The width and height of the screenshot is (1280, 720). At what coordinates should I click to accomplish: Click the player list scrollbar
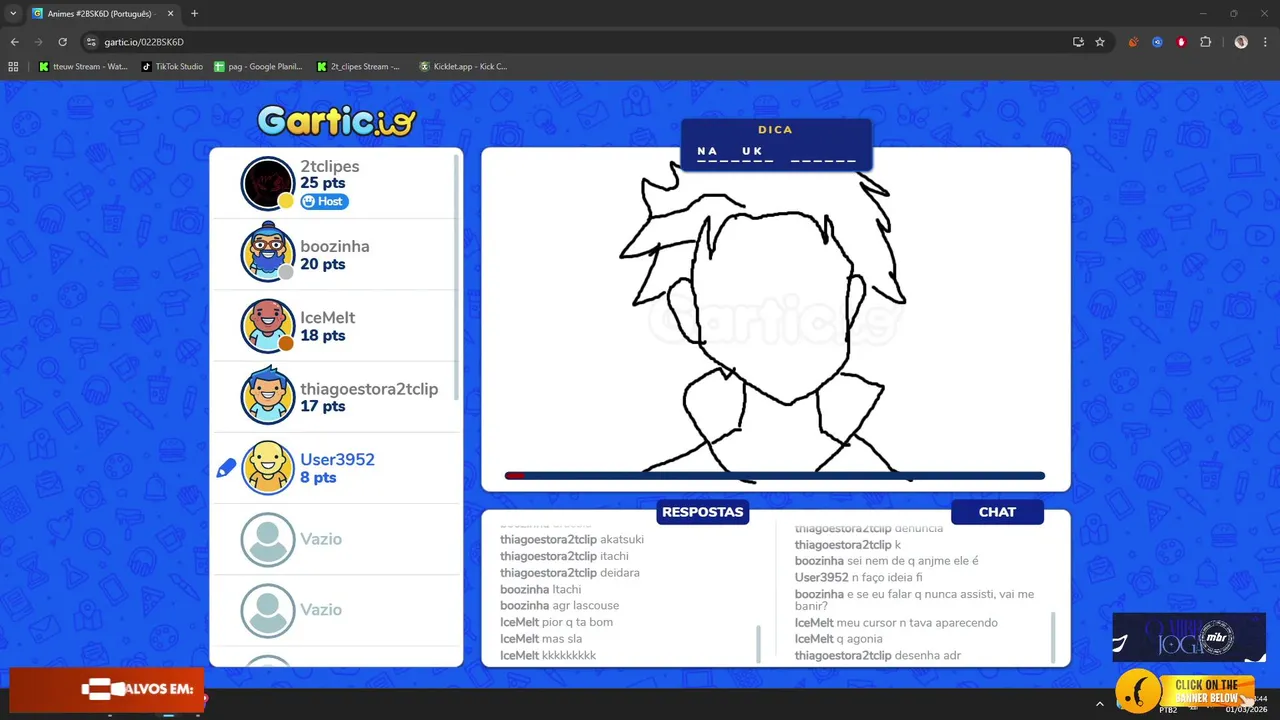coord(458,277)
